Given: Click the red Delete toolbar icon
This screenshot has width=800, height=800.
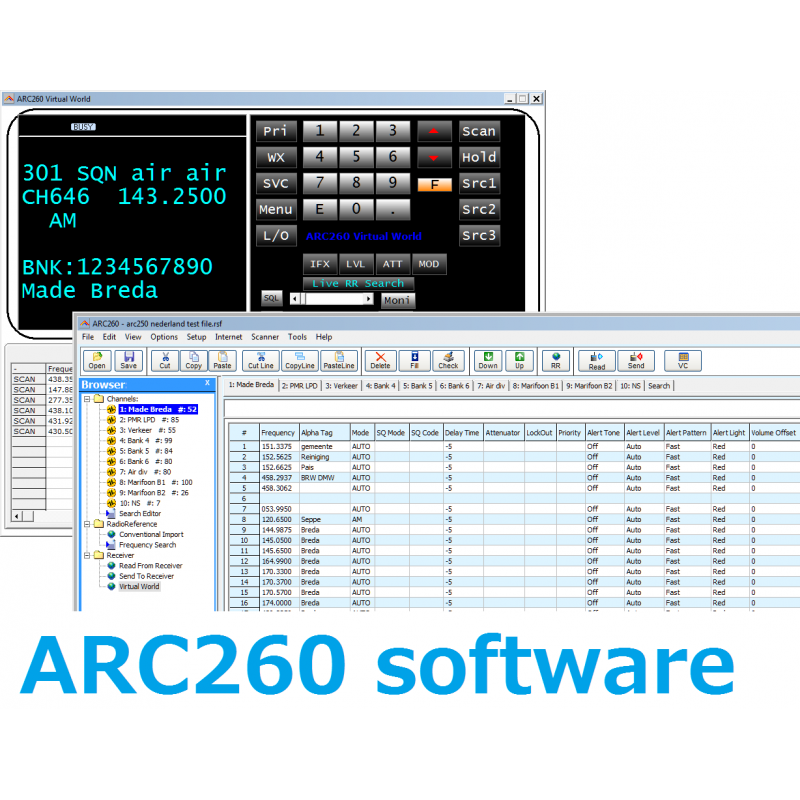Looking at the screenshot, I should tap(380, 360).
